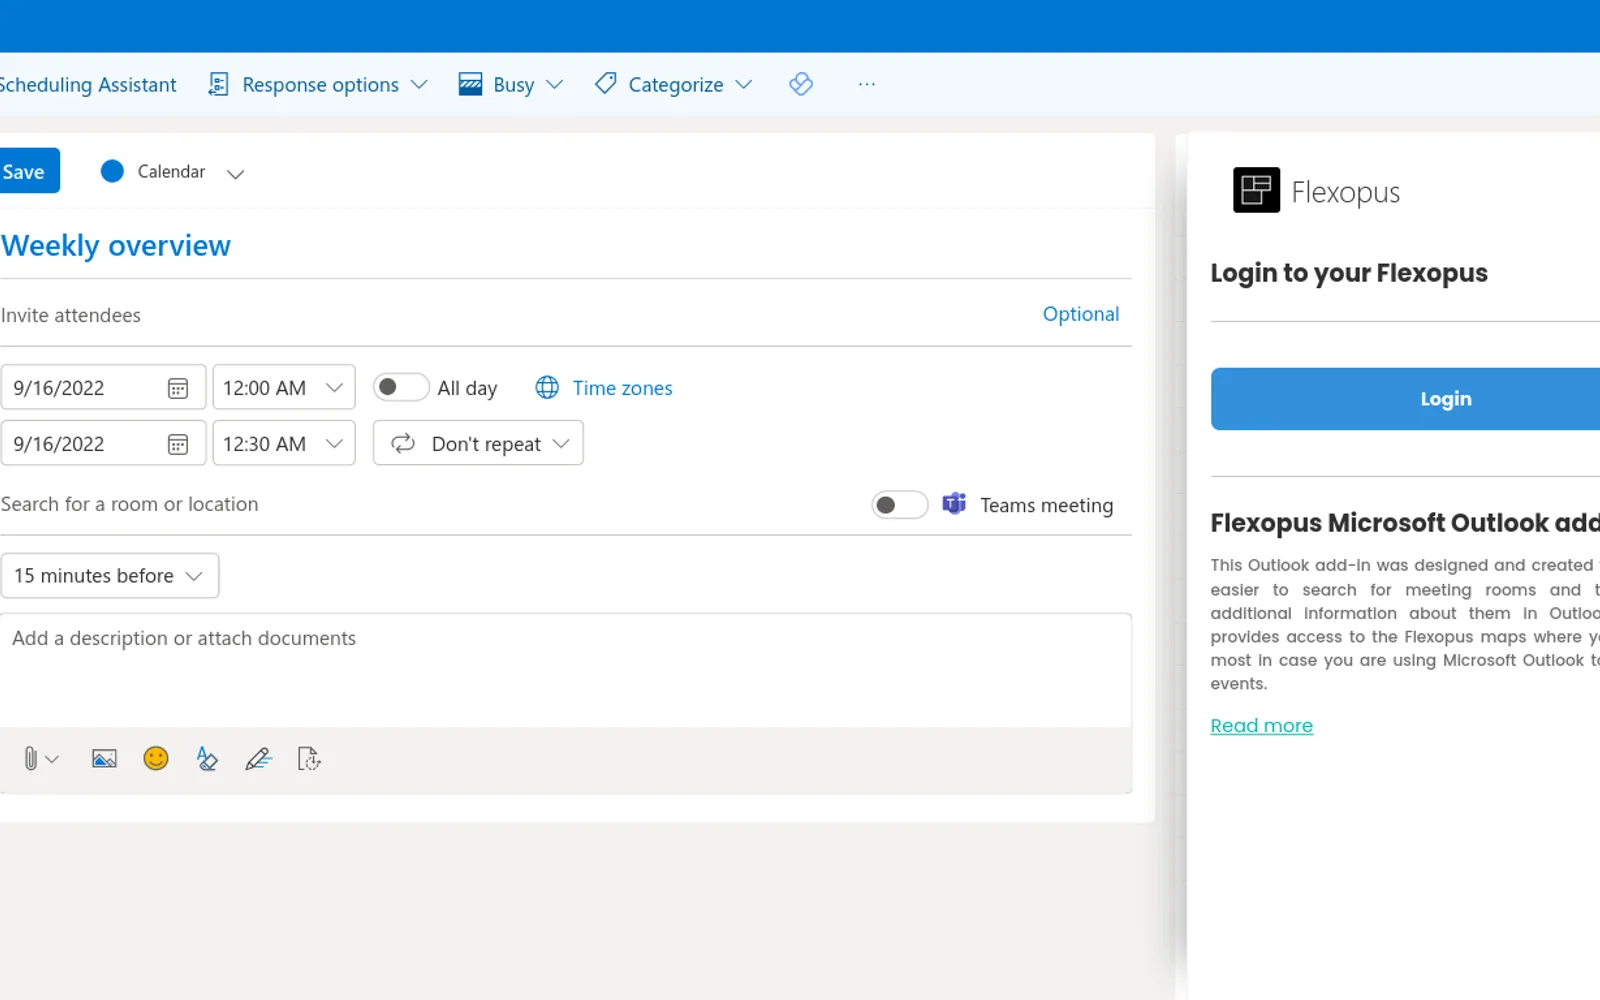Click the blue Calendar color circle
This screenshot has width=1600, height=1000.
[112, 171]
